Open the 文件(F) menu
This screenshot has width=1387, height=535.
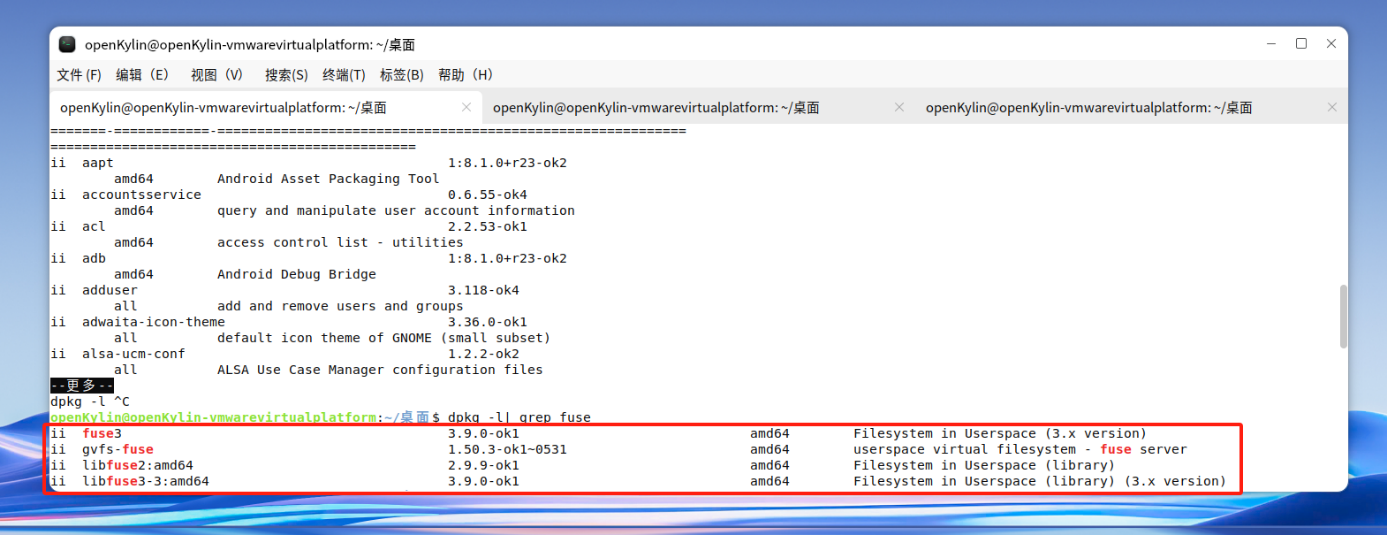(x=80, y=75)
